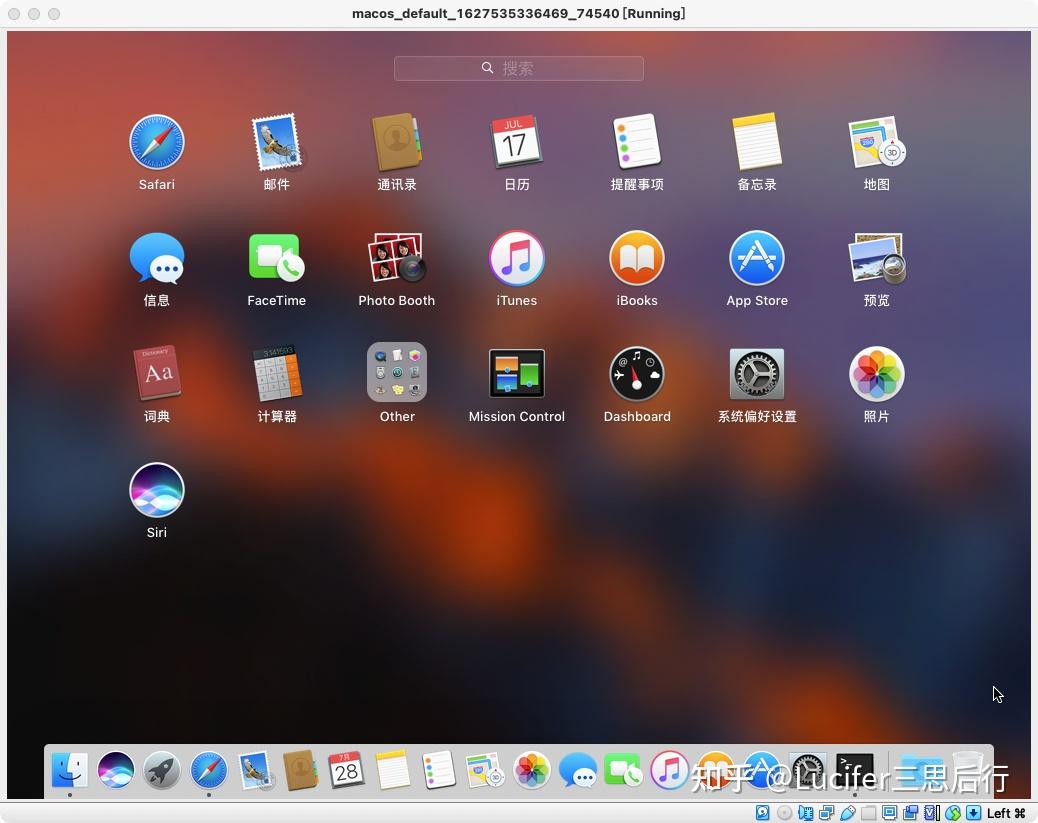Launch FaceTime
This screenshot has height=823, width=1038.
click(277, 257)
